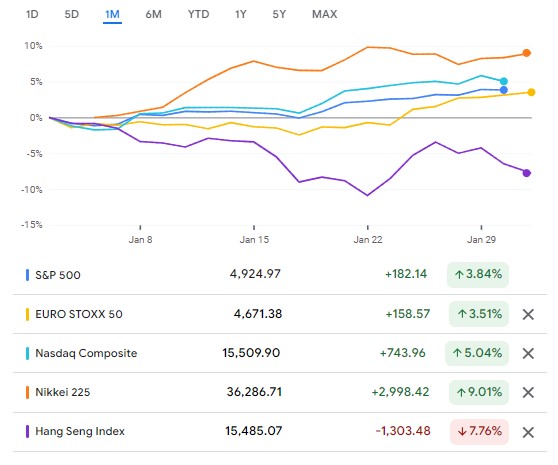Screen dimensions: 558x465
Task: Click the -15% y-axis label
Action: [31, 225]
